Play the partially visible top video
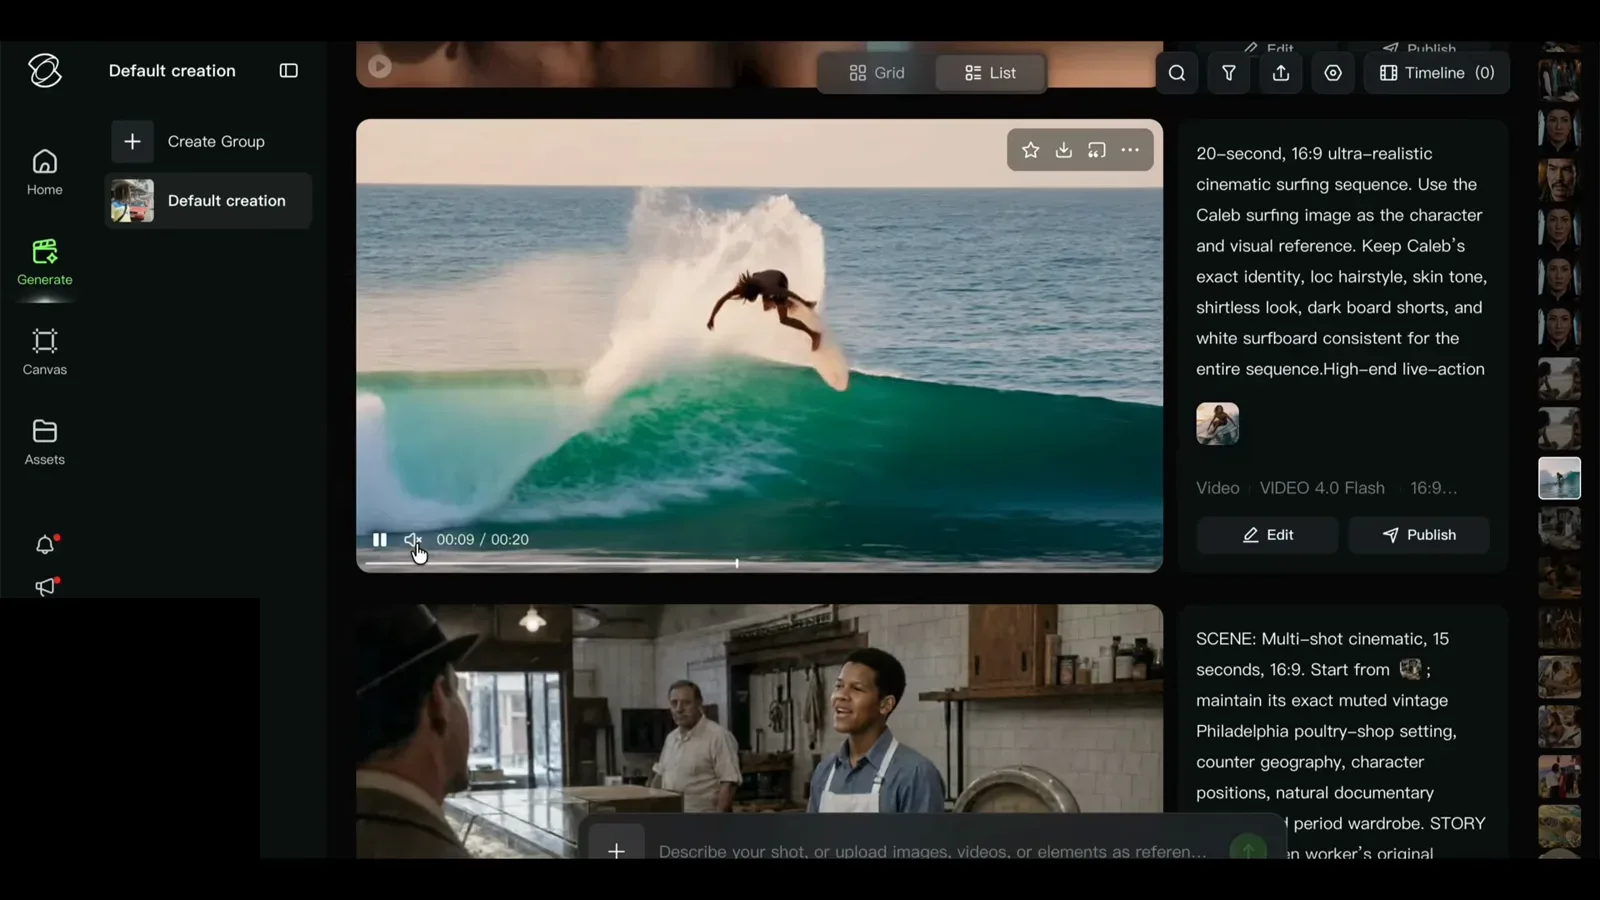This screenshot has height=900, width=1600. coord(379,67)
